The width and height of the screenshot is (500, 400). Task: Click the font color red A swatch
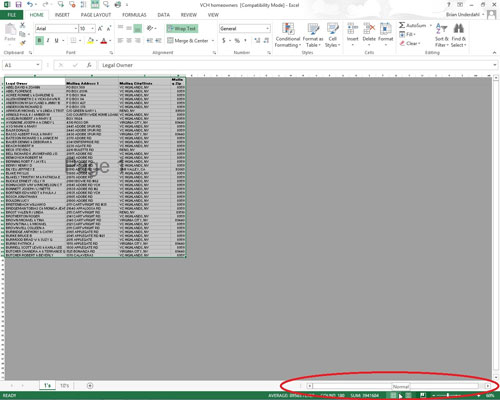(104, 41)
